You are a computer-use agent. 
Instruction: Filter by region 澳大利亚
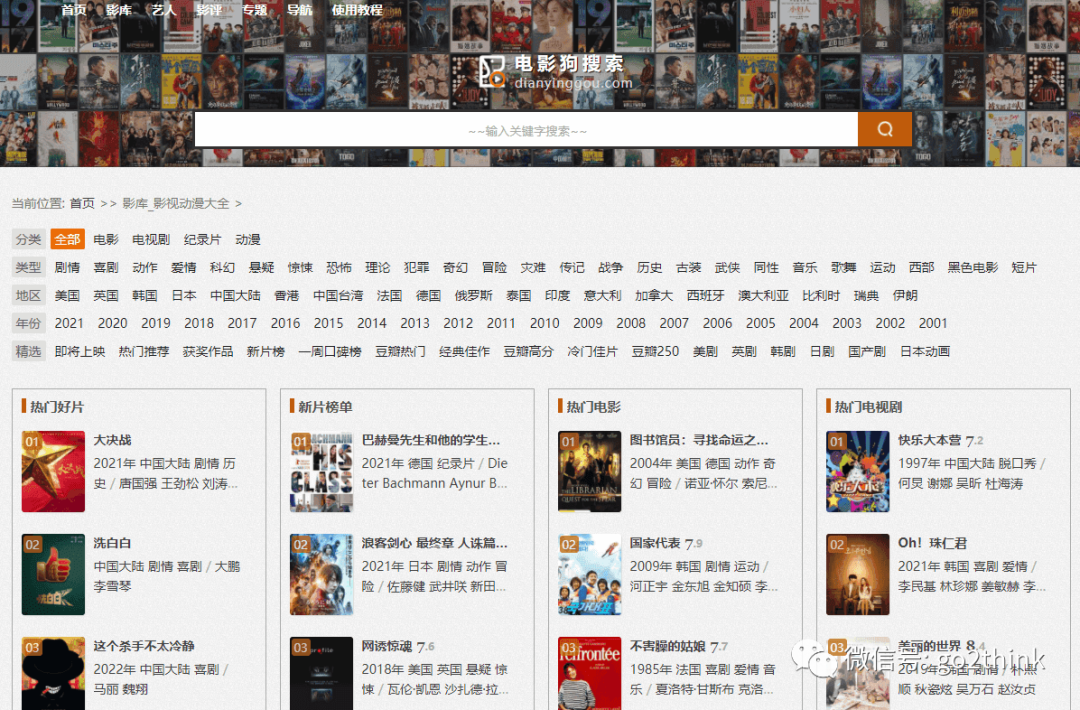(x=763, y=295)
